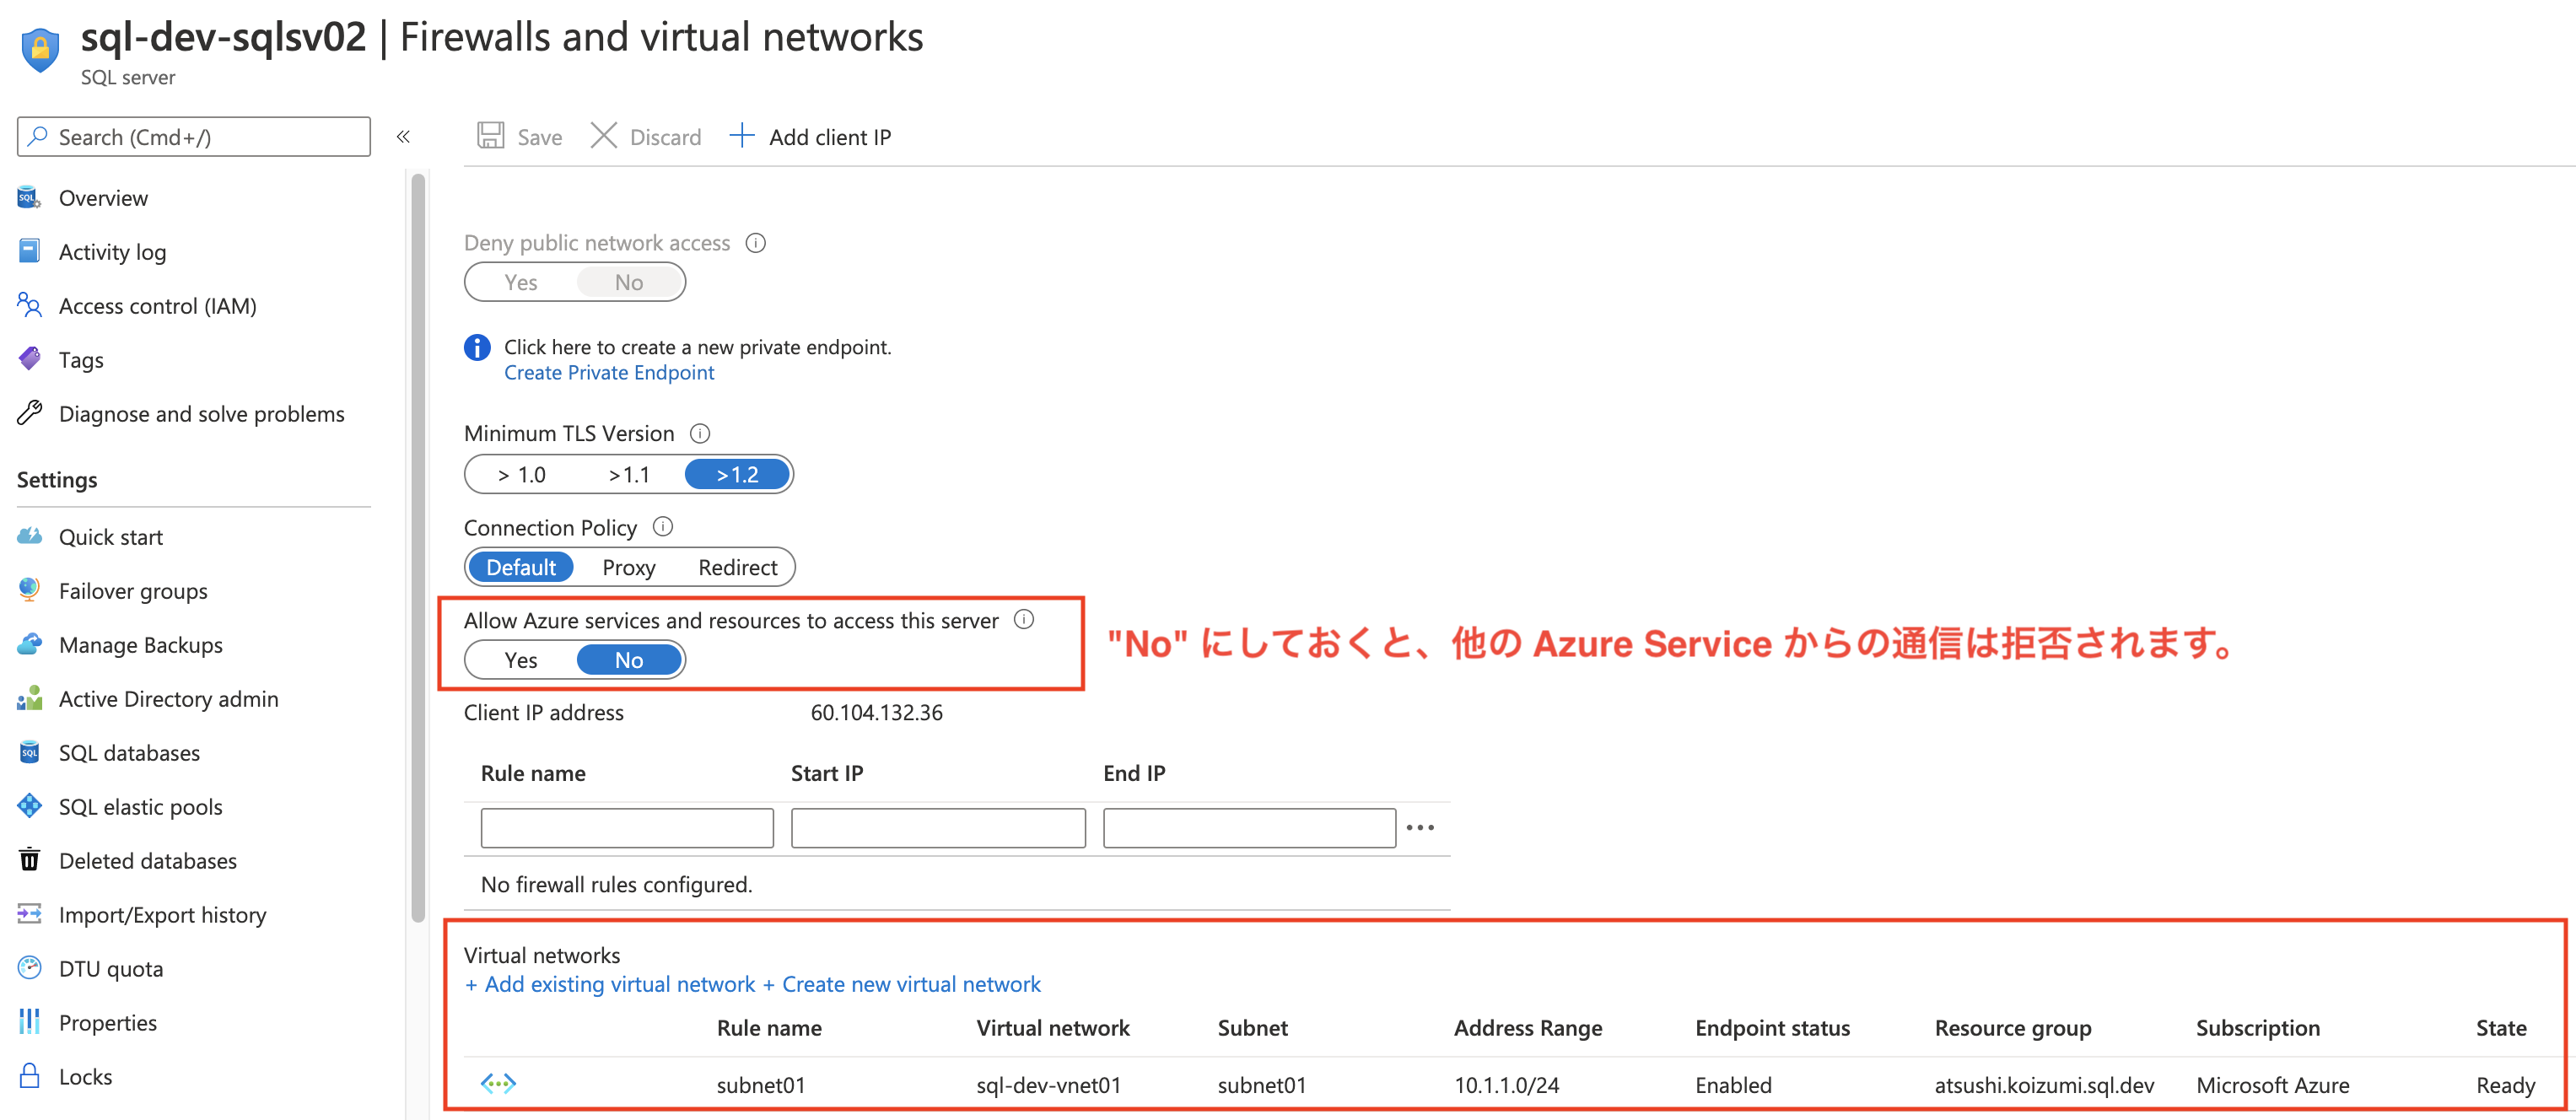Click the Rule name input field
This screenshot has height=1120, width=2576.
coord(627,828)
